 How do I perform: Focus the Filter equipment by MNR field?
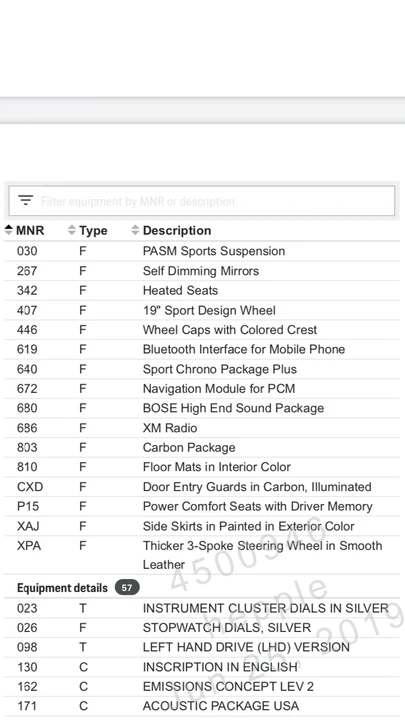202,201
